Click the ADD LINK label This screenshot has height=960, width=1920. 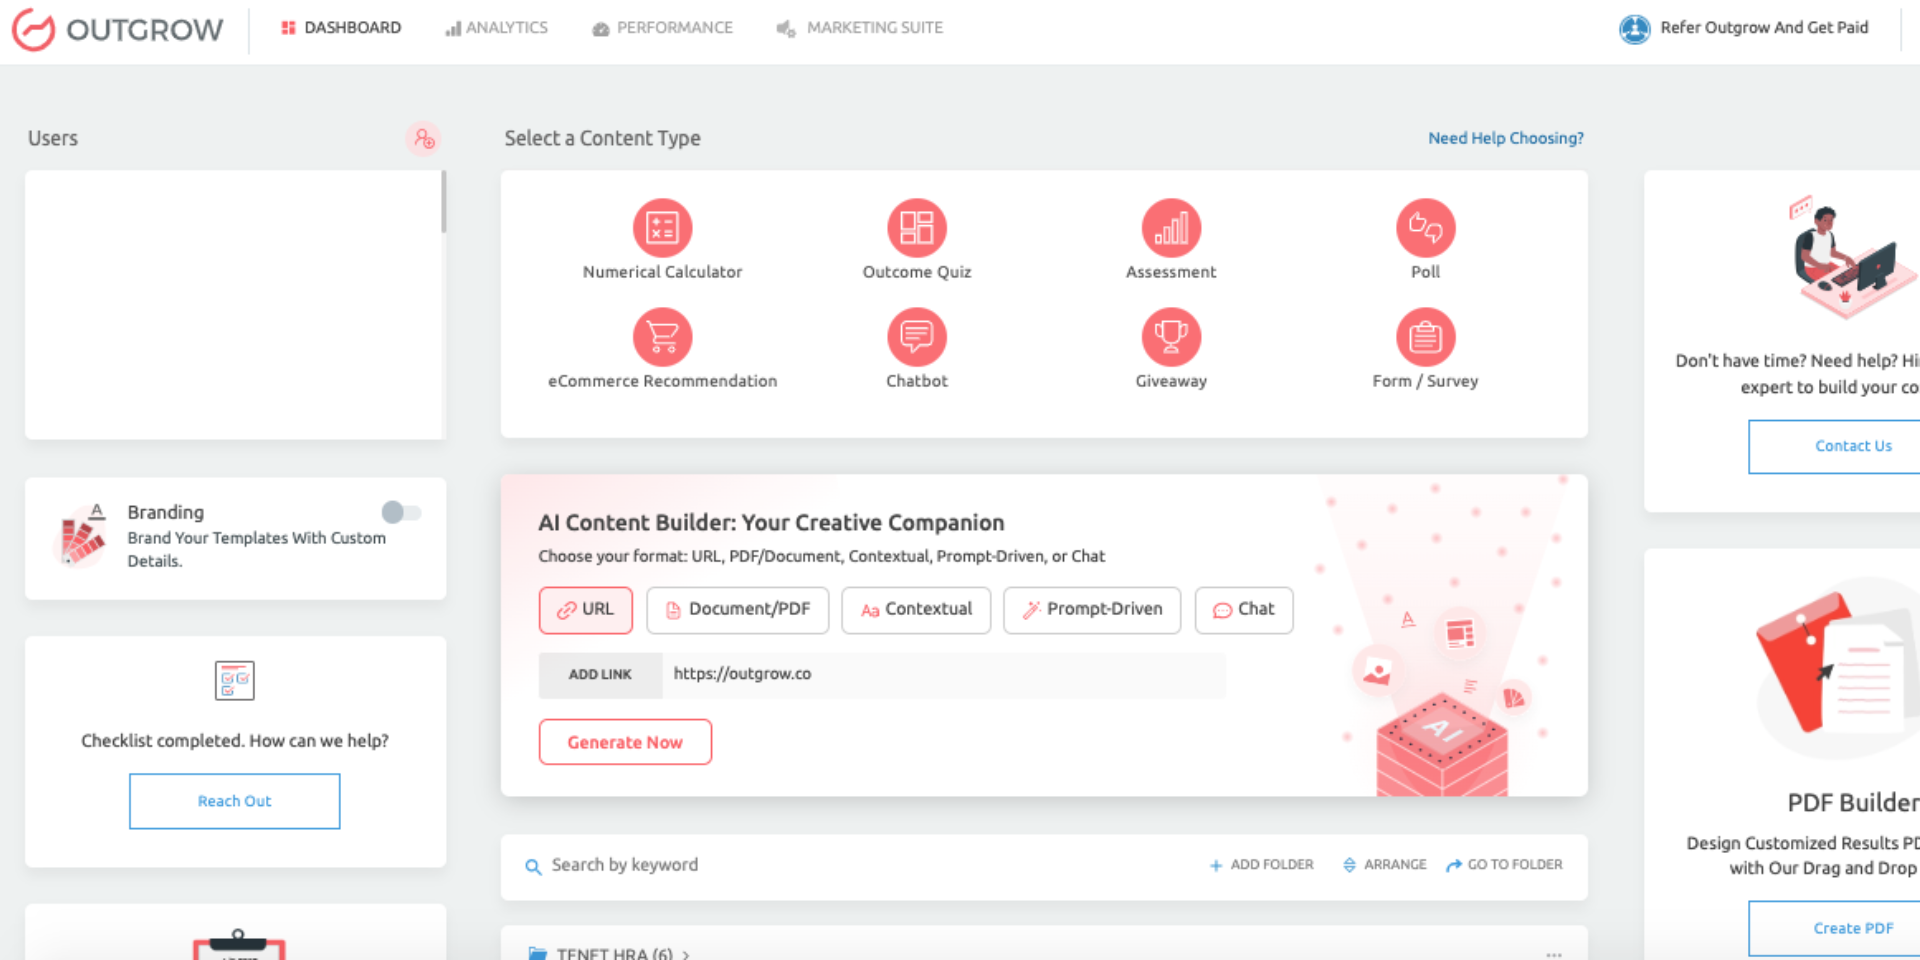pyautogui.click(x=600, y=675)
